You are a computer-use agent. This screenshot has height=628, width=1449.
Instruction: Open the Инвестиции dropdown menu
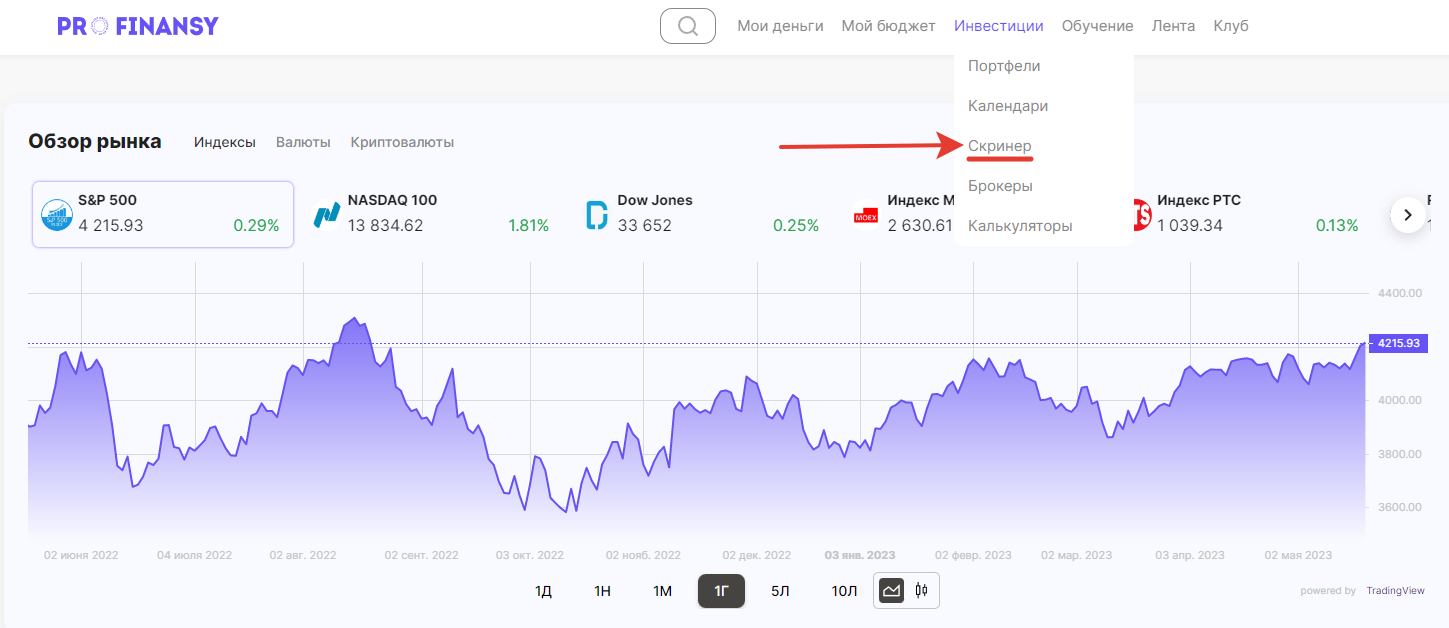998,26
